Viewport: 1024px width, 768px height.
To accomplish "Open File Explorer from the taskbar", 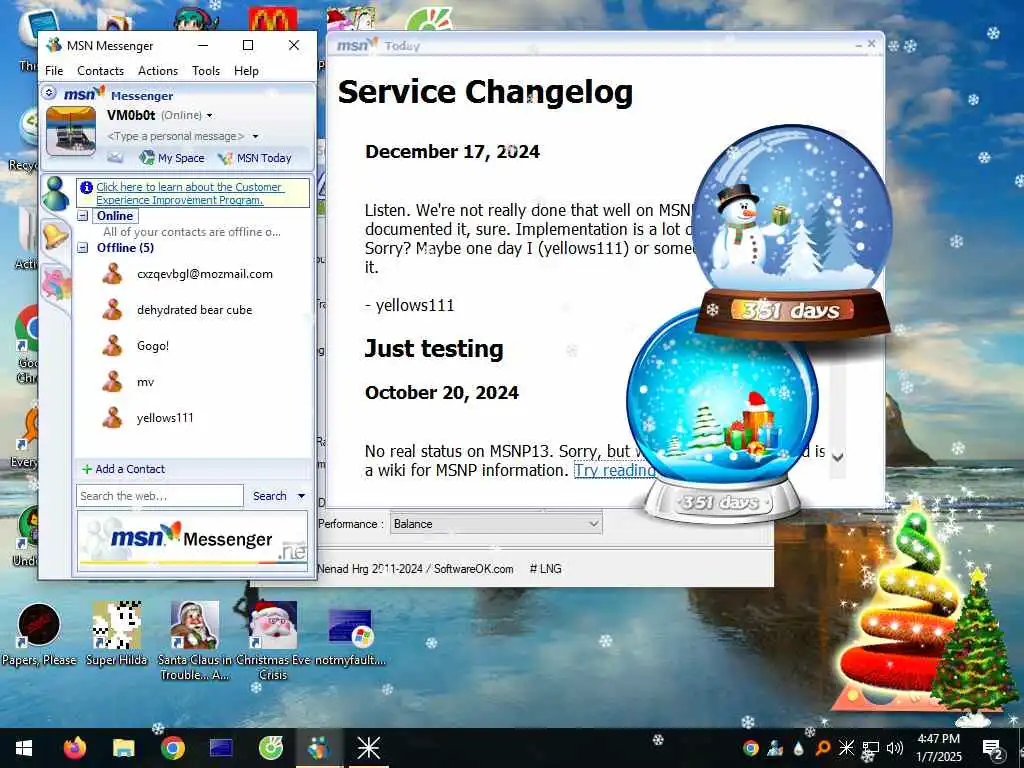I will pyautogui.click(x=123, y=748).
